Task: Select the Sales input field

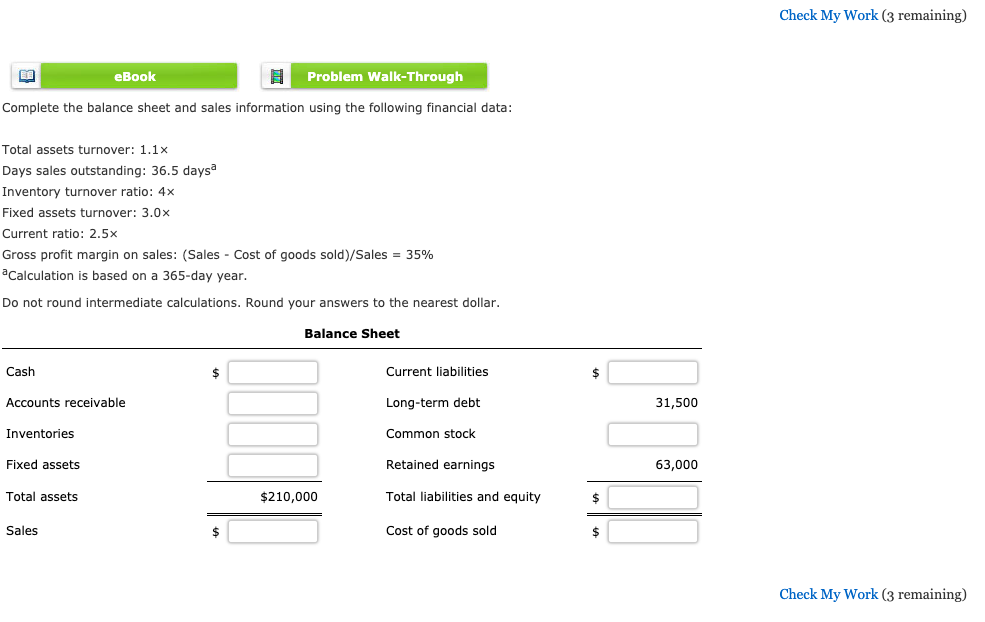Action: [272, 530]
